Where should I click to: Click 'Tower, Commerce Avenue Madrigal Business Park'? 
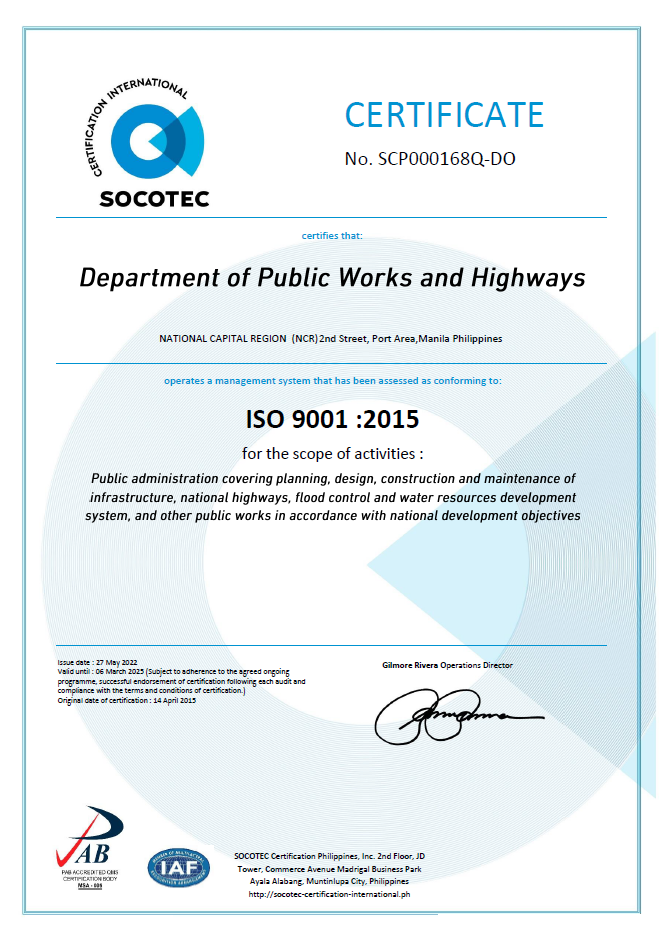pos(329,869)
